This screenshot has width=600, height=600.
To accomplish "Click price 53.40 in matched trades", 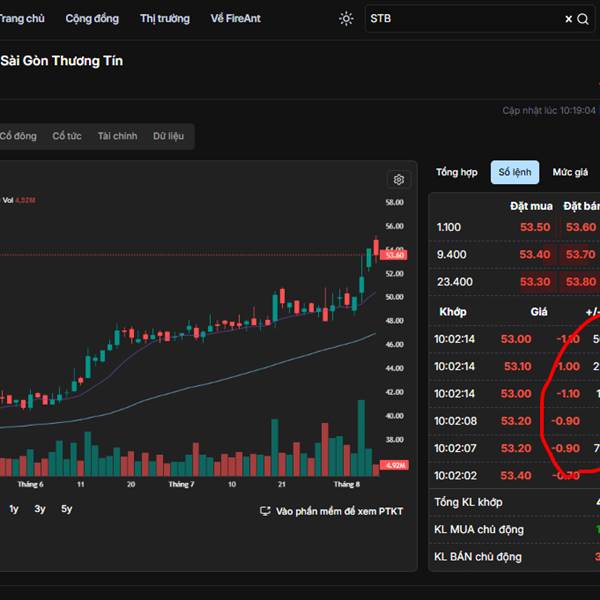I will pos(516,476).
